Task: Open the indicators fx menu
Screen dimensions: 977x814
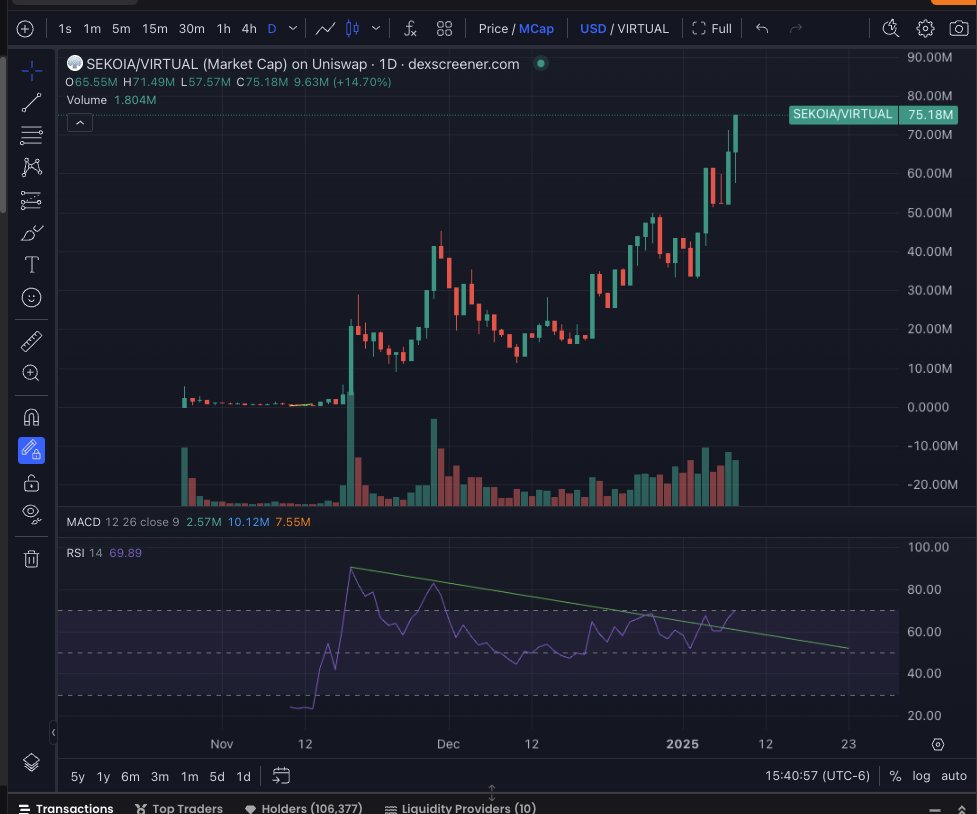Action: (x=410, y=29)
